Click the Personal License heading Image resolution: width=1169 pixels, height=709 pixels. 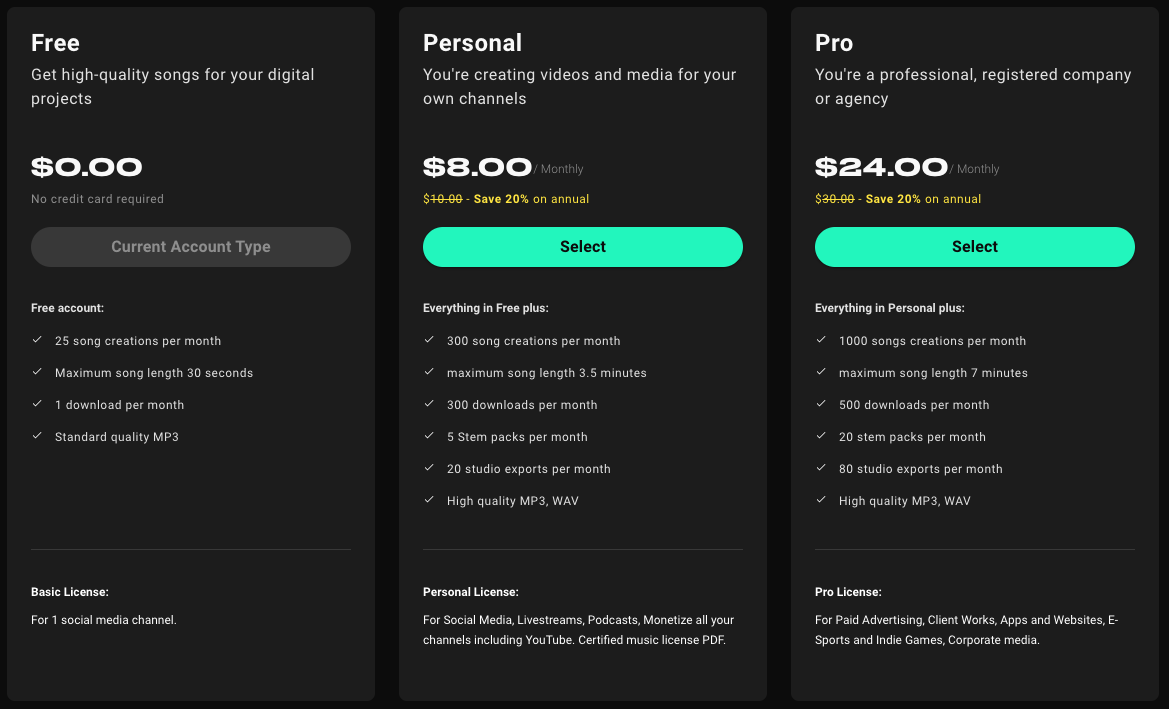coord(470,592)
